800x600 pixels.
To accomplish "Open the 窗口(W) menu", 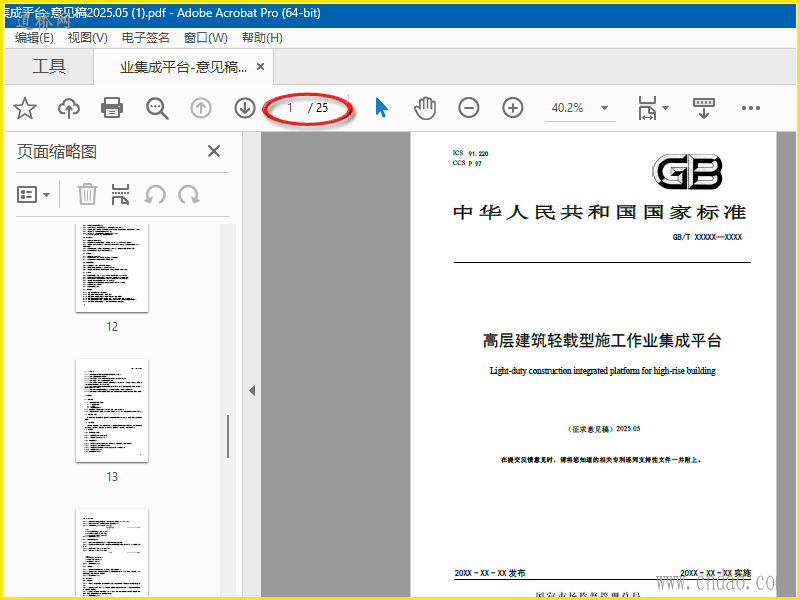I will pyautogui.click(x=206, y=38).
